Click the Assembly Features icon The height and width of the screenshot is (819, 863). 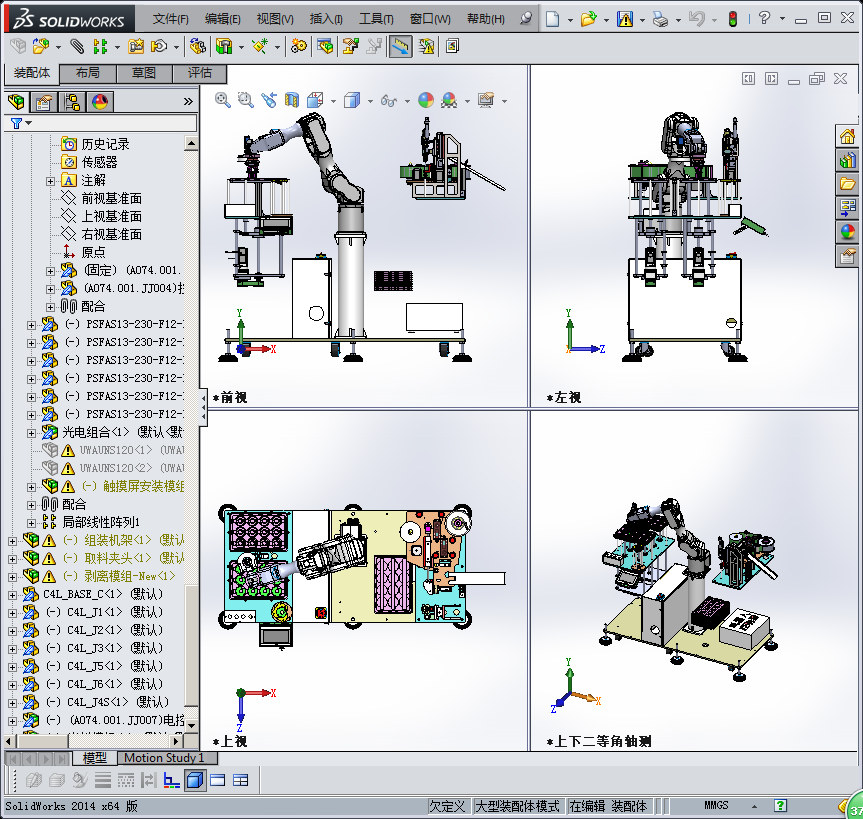point(223,46)
